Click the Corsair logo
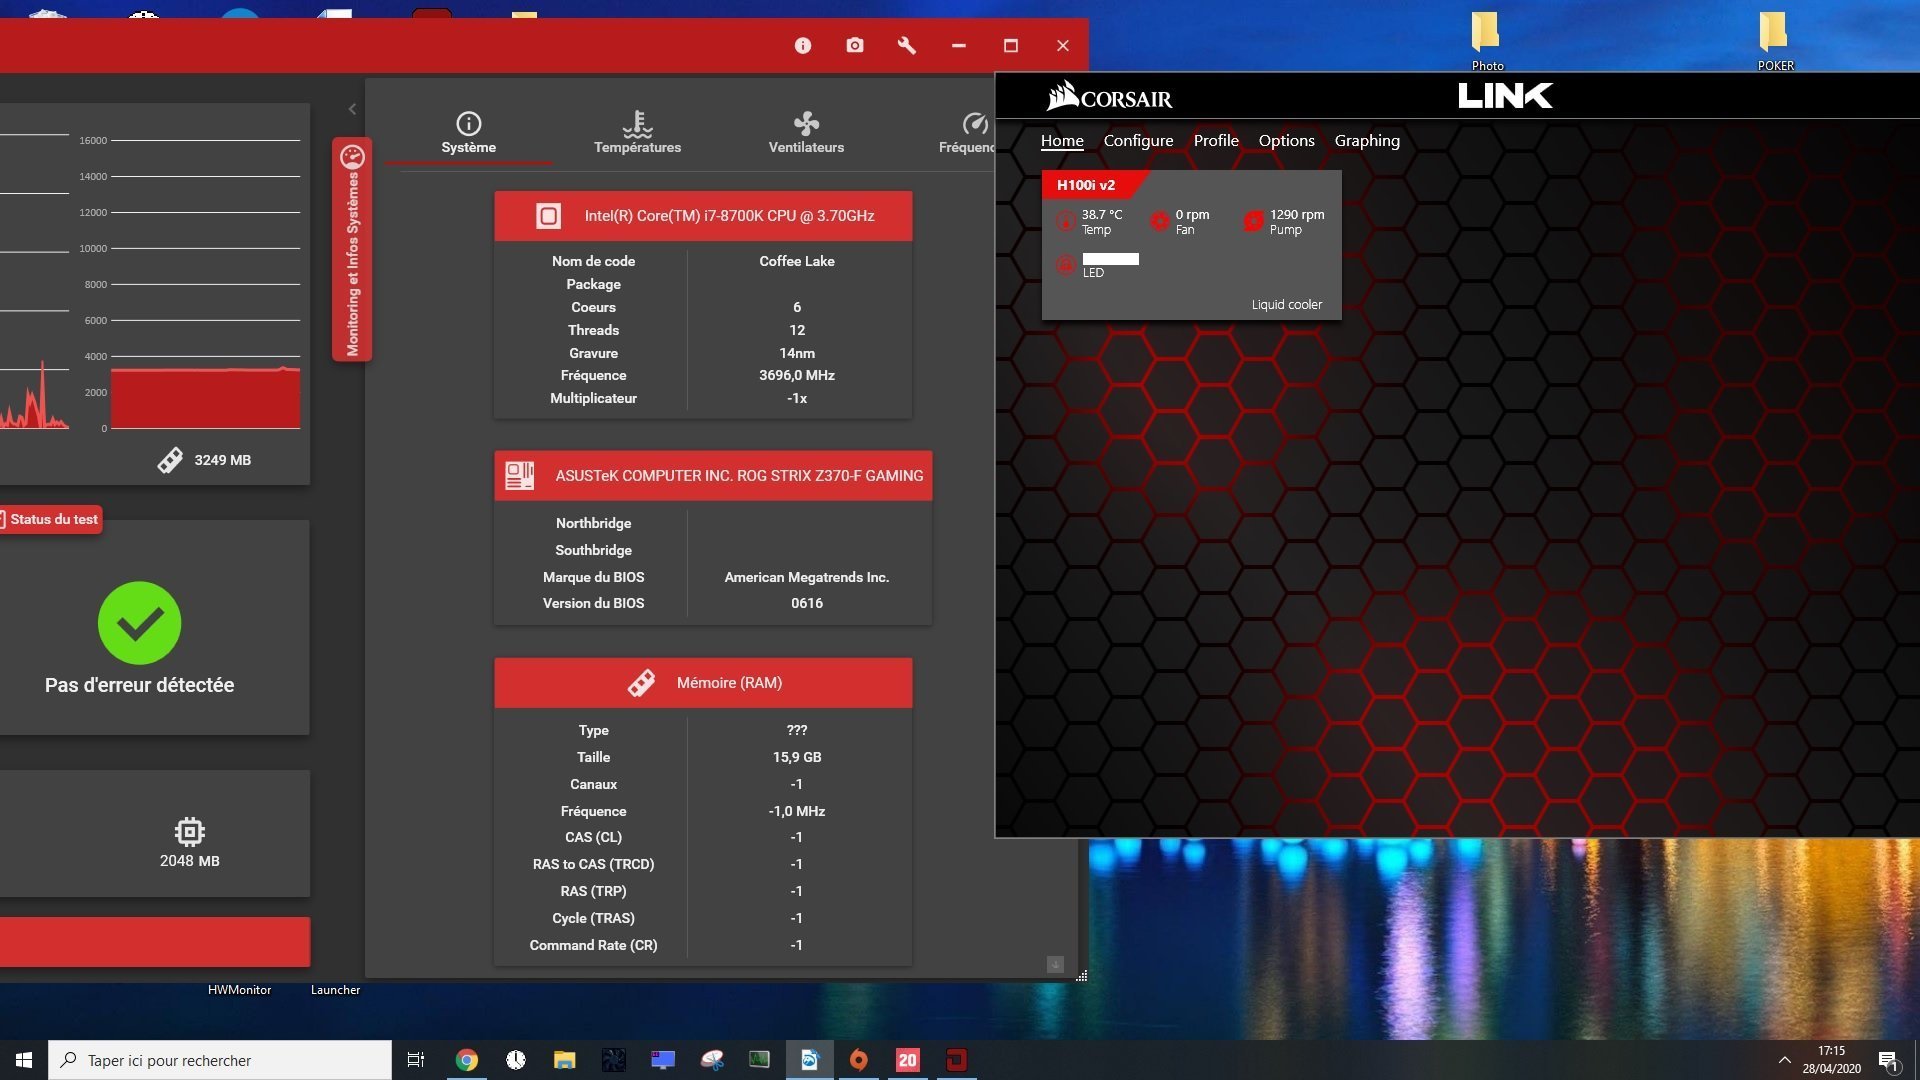This screenshot has width=1920, height=1080. (x=1109, y=96)
